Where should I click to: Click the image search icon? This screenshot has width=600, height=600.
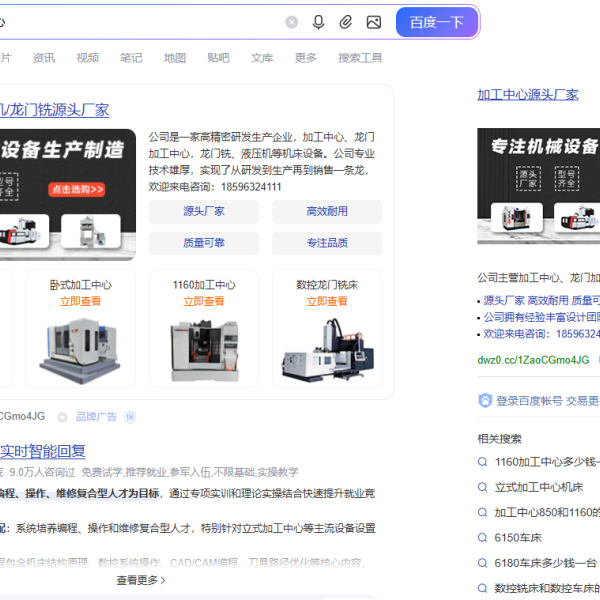click(x=374, y=22)
